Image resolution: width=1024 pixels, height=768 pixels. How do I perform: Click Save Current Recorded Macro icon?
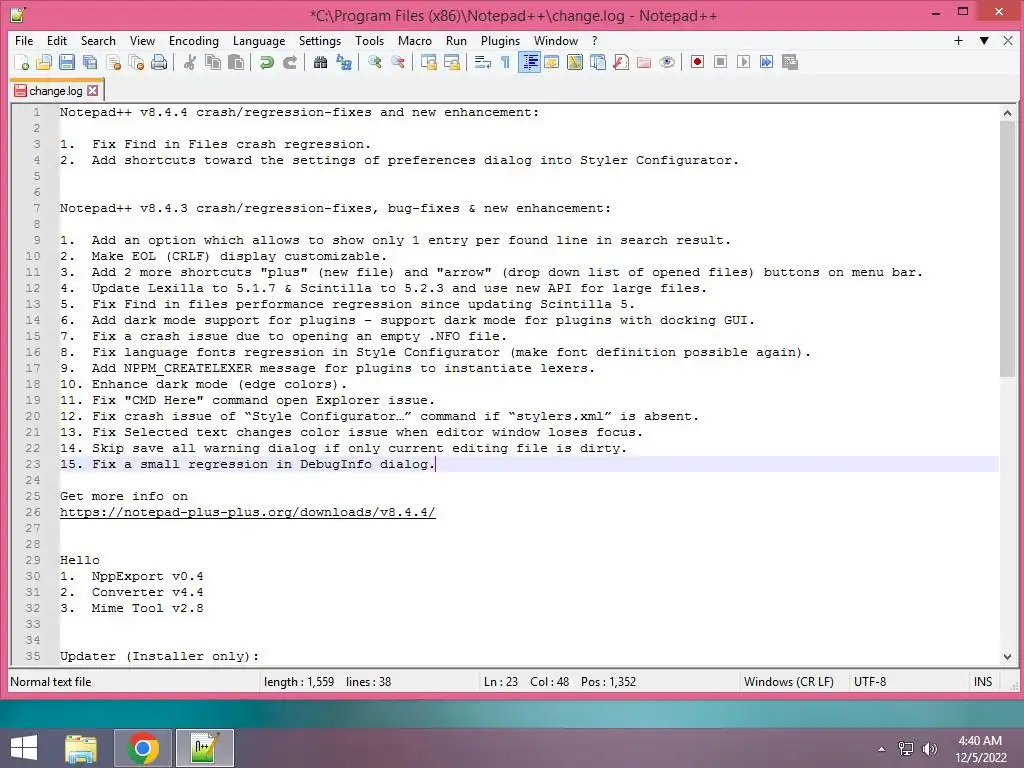[x=790, y=62]
